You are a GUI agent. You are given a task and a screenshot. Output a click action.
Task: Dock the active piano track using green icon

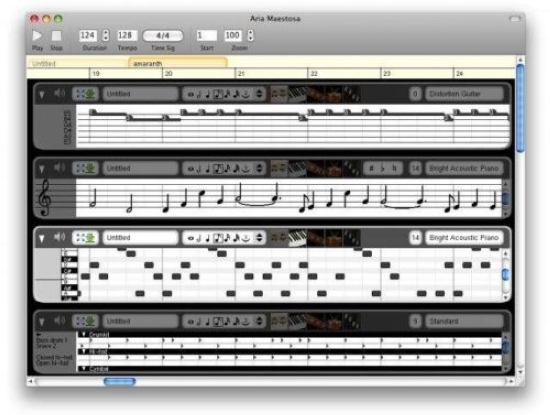click(x=91, y=237)
